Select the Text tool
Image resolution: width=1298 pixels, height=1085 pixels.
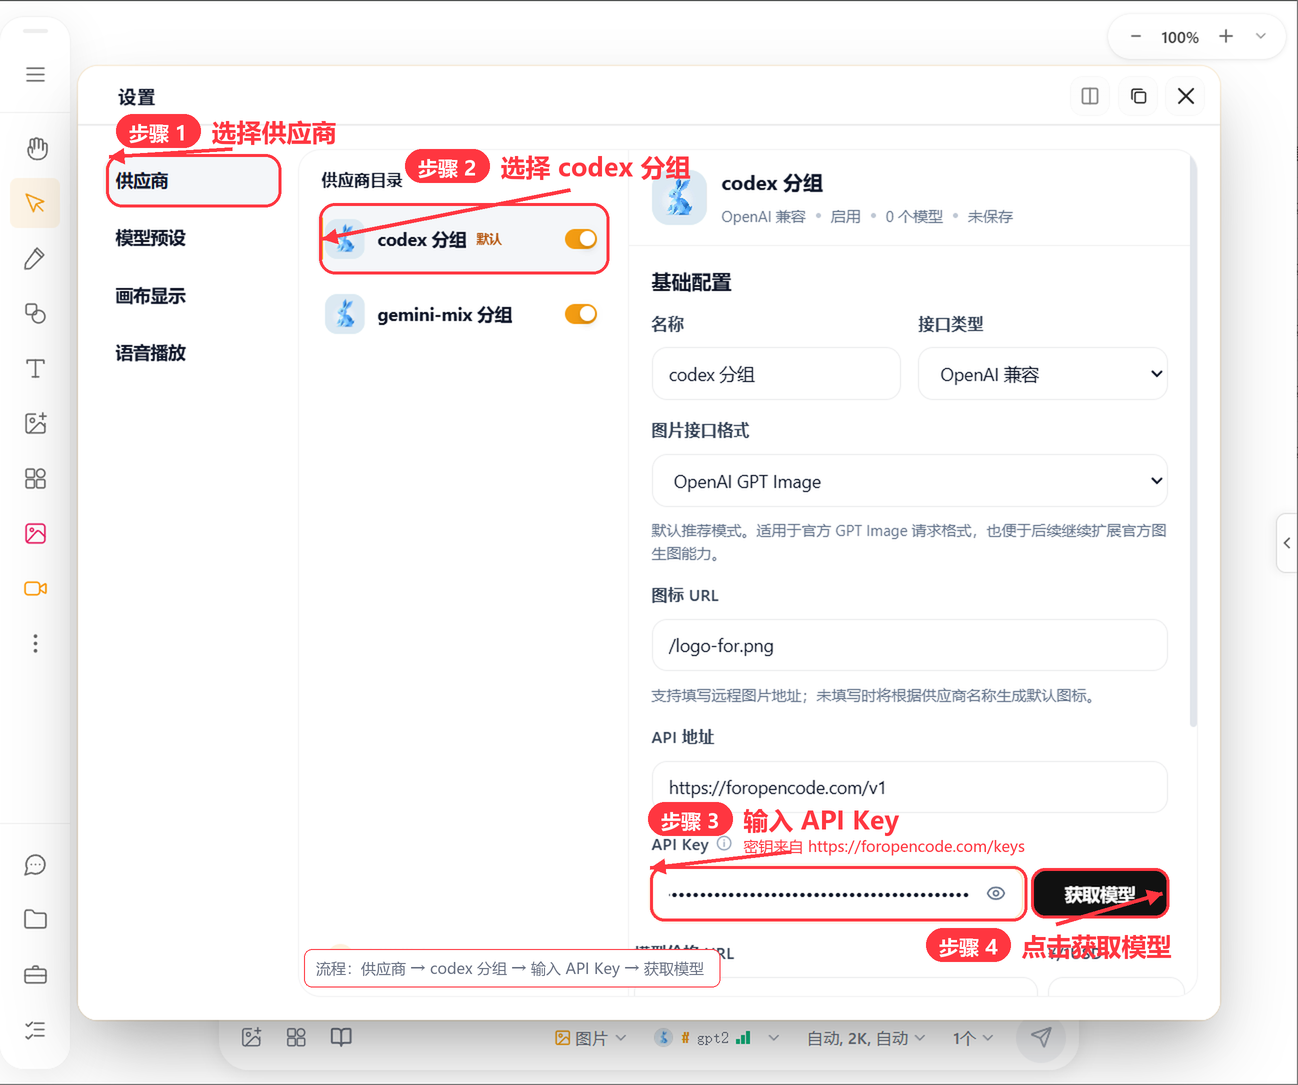[x=35, y=369]
